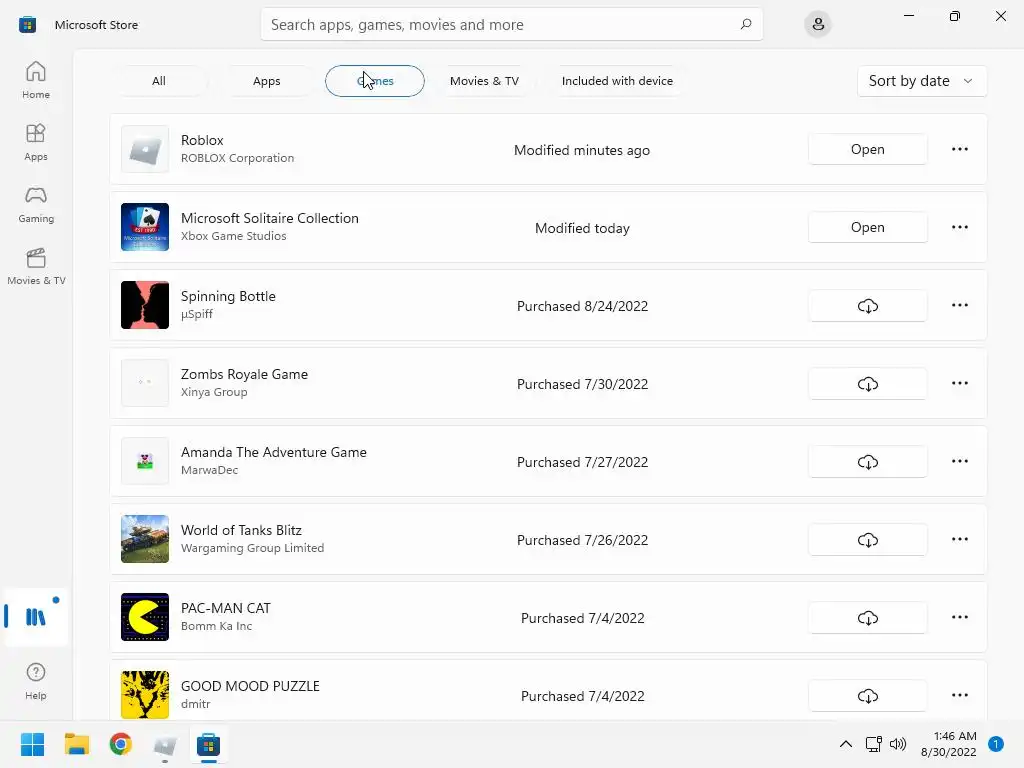Open Roblox with the Open button
This screenshot has height=768, width=1024.
tap(867, 149)
